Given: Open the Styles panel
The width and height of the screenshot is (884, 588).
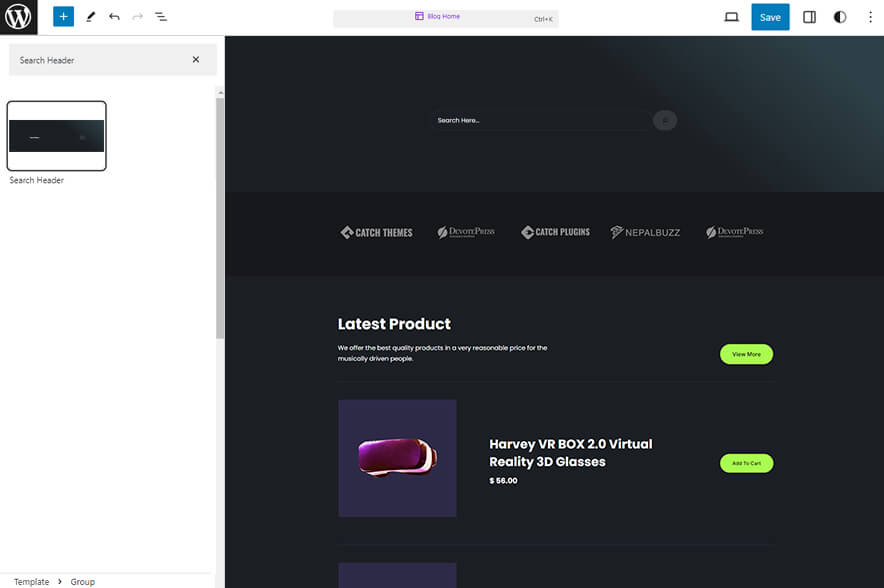Looking at the screenshot, I should [839, 16].
